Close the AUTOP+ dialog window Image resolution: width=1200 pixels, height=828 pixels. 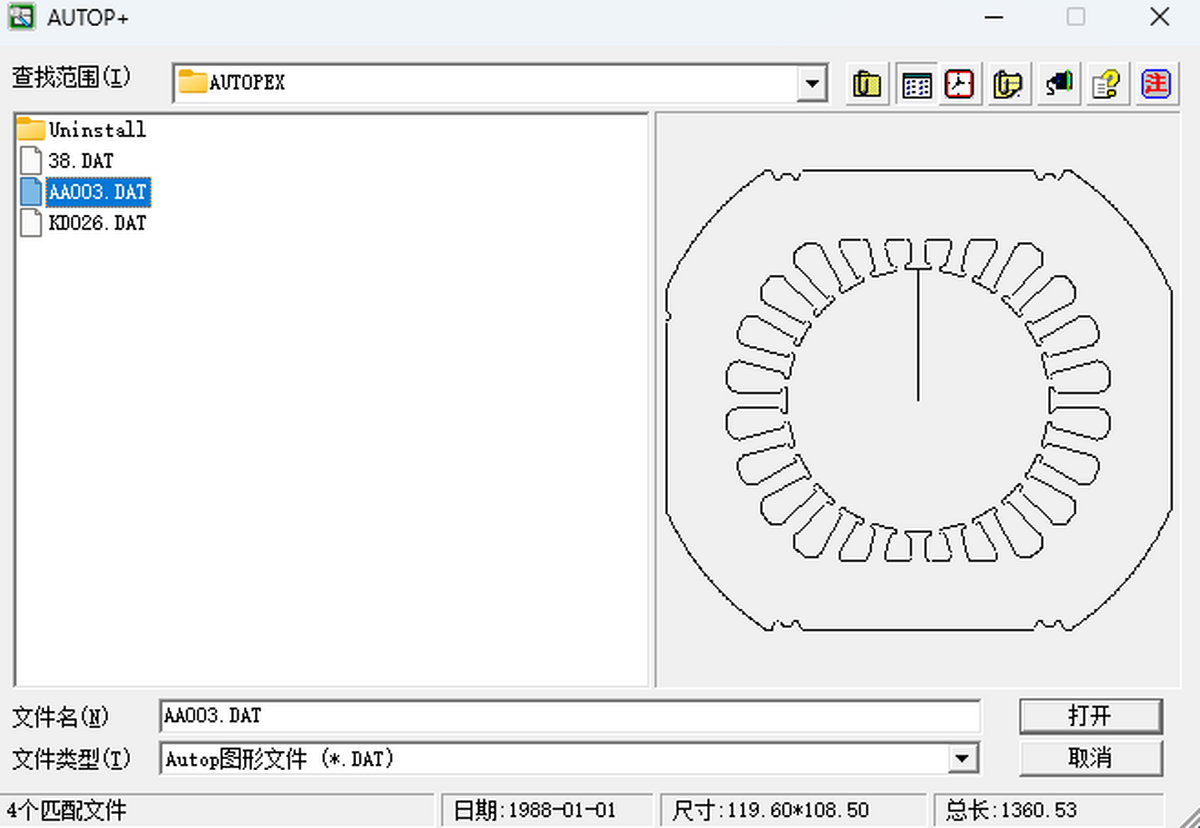[1159, 17]
